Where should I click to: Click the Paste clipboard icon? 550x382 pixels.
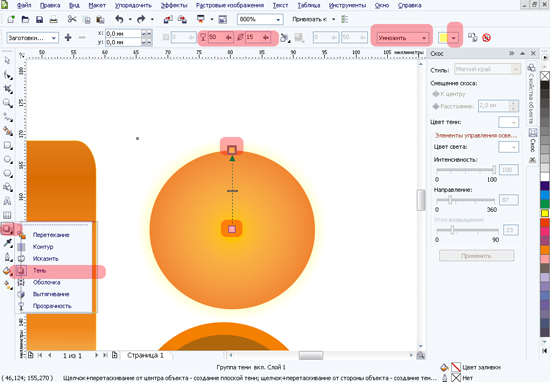(x=100, y=19)
